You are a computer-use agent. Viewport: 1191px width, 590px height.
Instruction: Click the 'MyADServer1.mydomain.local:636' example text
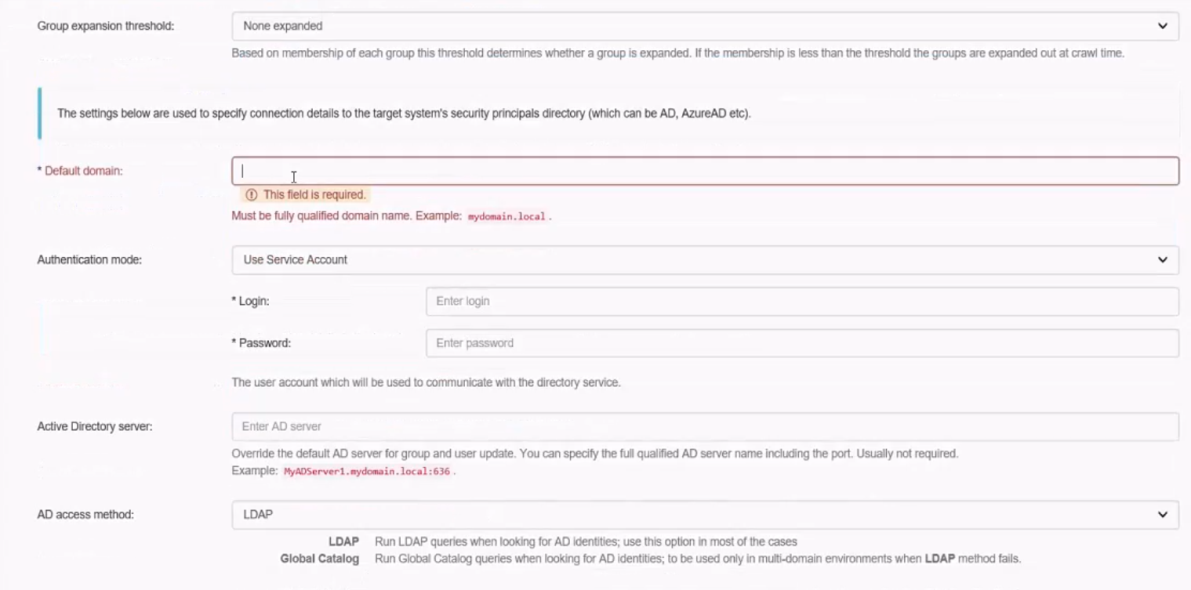click(368, 471)
